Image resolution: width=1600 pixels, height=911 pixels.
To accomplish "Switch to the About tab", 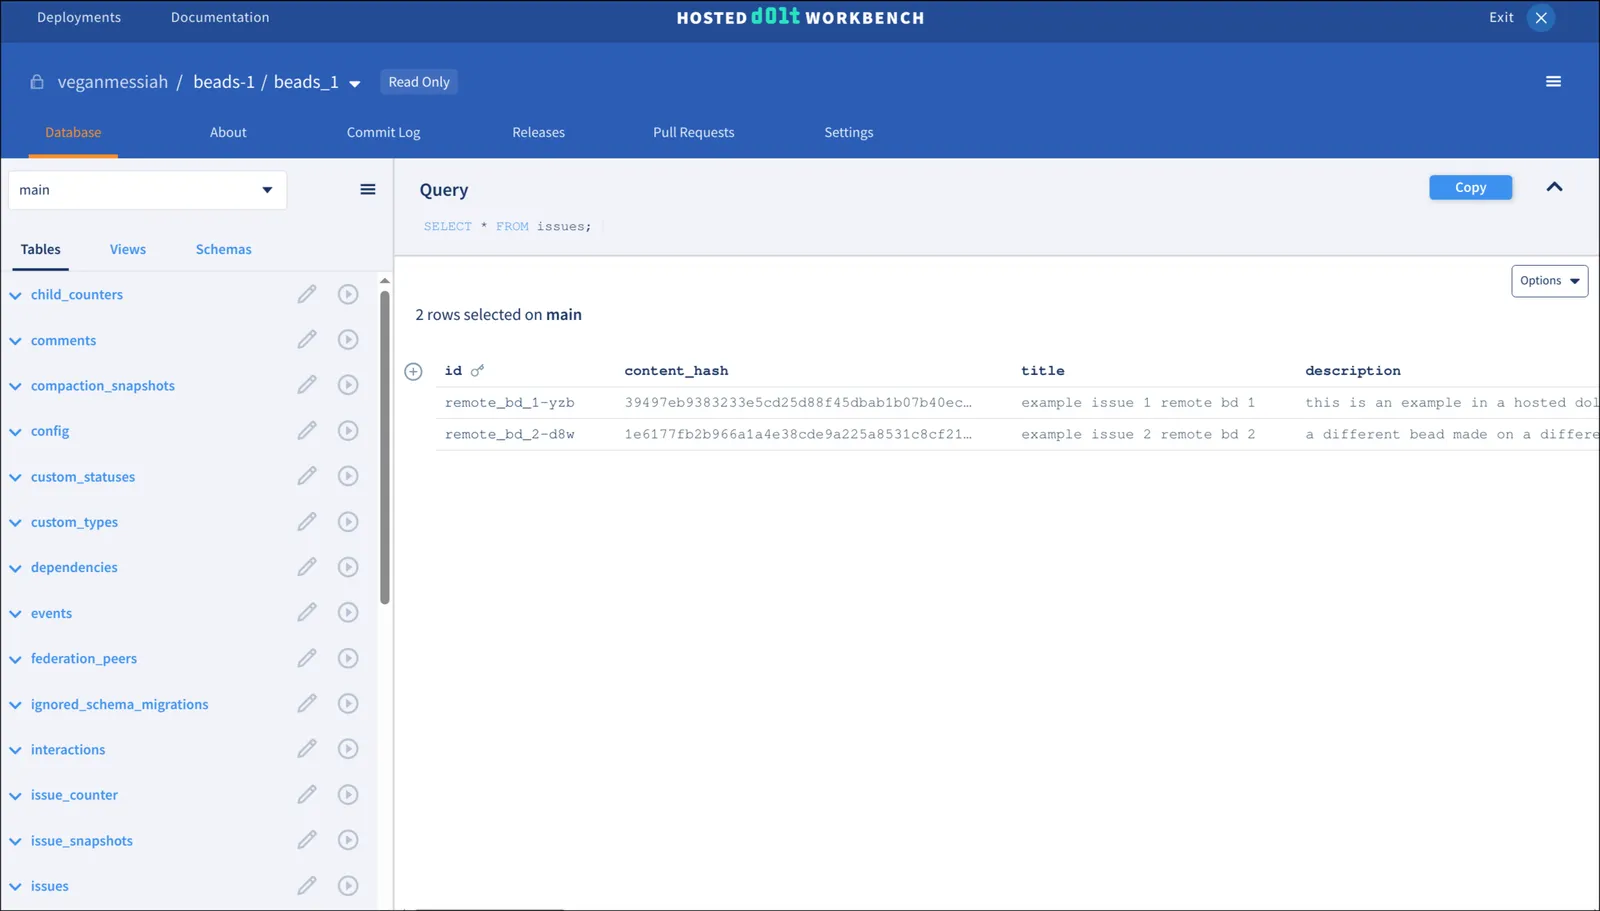I will pyautogui.click(x=228, y=132).
